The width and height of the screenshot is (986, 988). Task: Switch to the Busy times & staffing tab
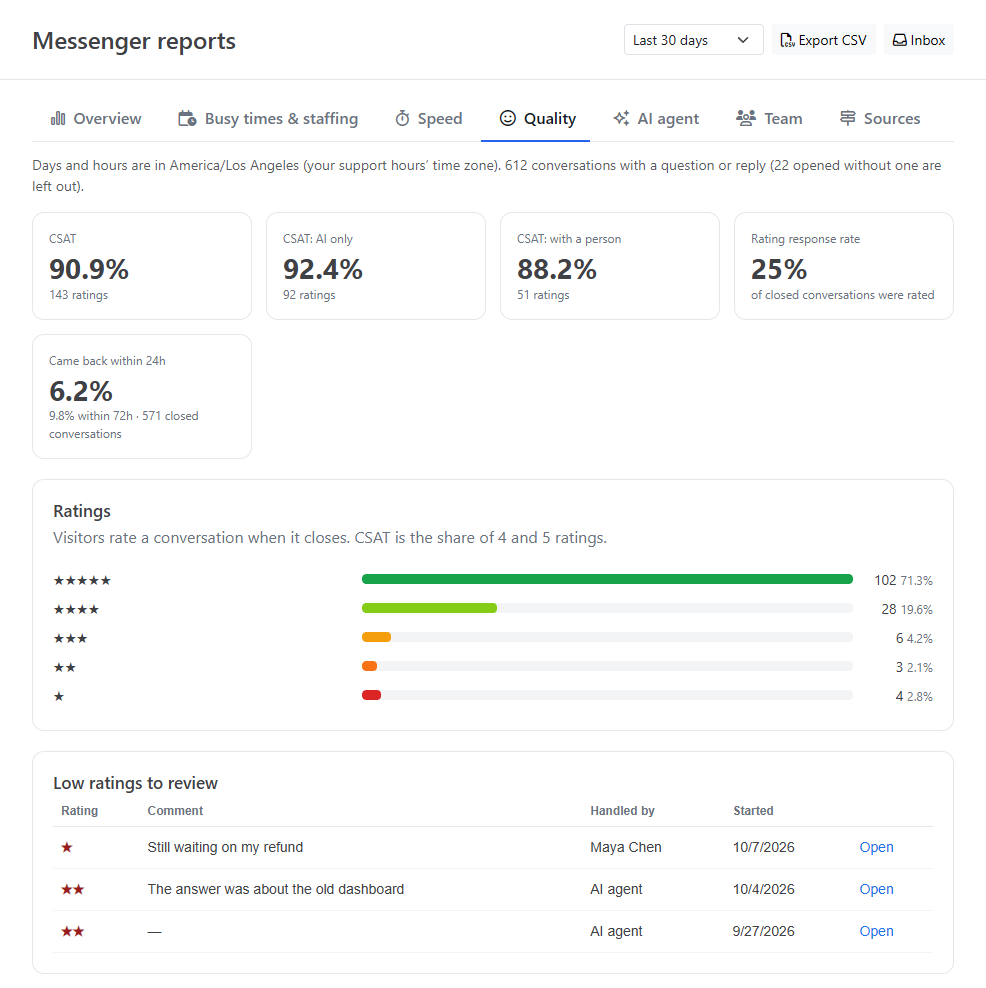[x=268, y=118]
